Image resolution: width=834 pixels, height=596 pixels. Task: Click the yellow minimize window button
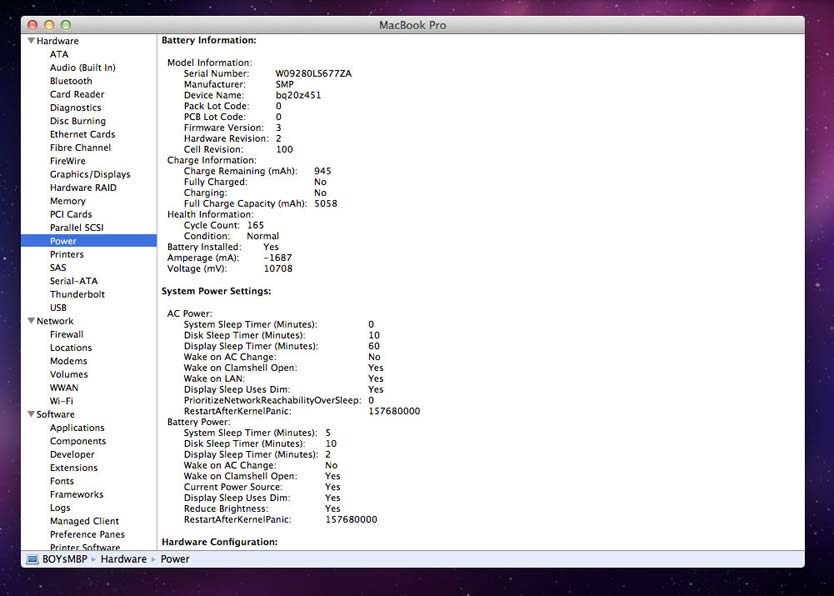pos(49,24)
